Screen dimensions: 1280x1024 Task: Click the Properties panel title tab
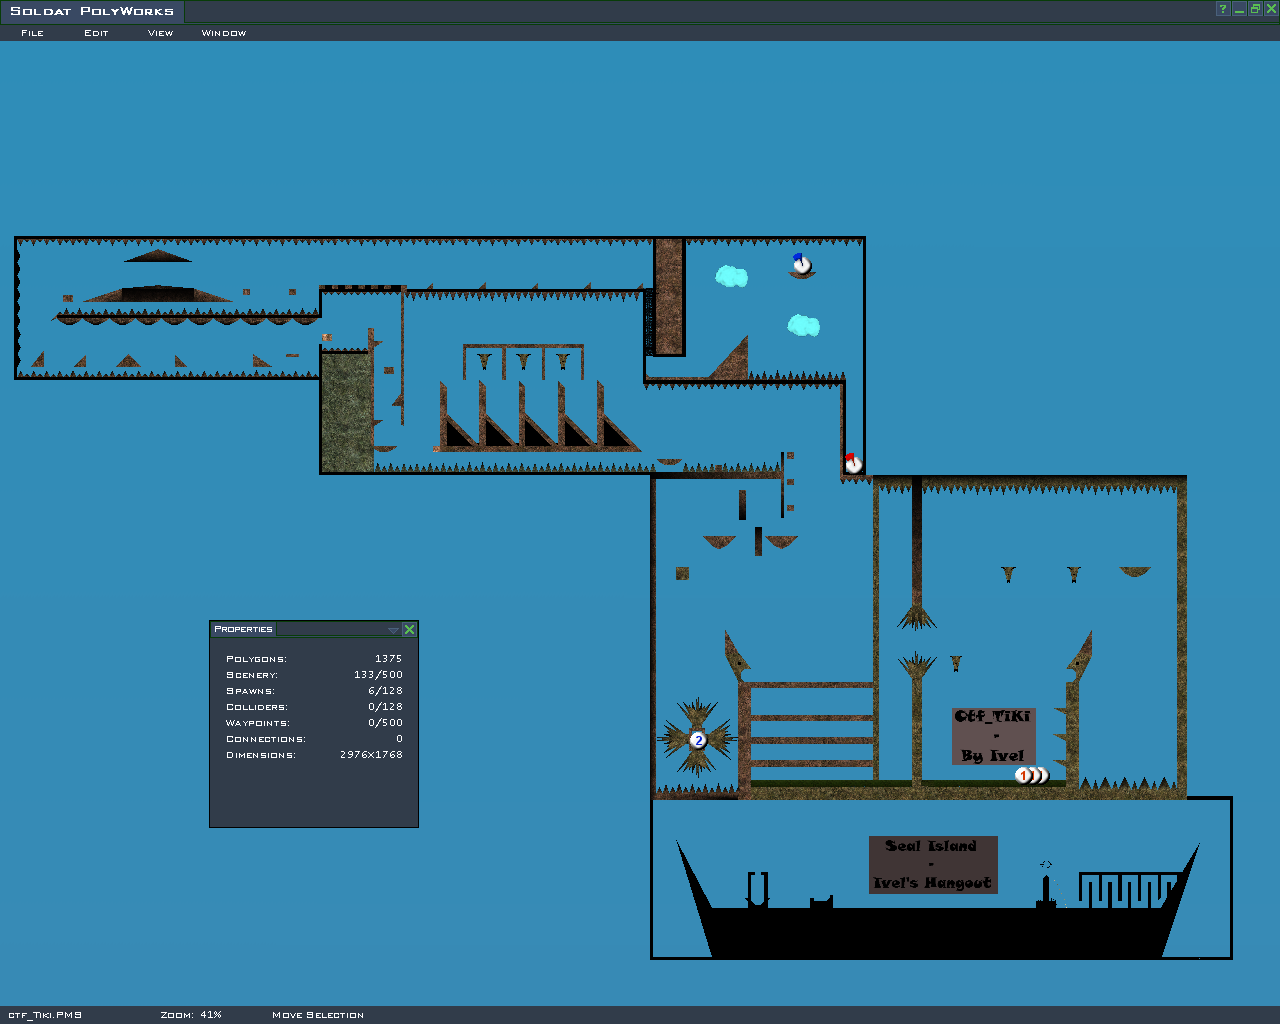(243, 629)
